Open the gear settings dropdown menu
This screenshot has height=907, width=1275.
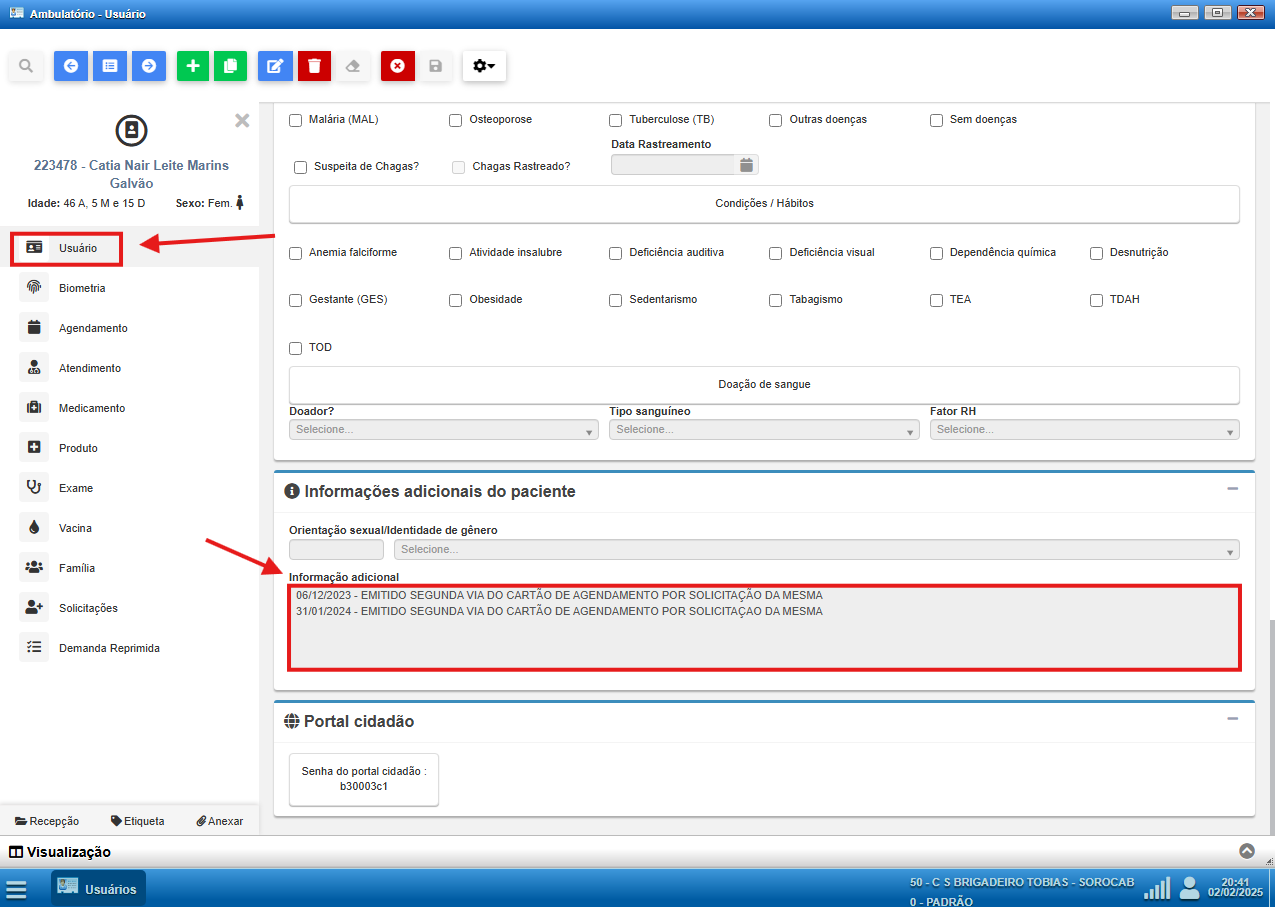click(x=484, y=66)
